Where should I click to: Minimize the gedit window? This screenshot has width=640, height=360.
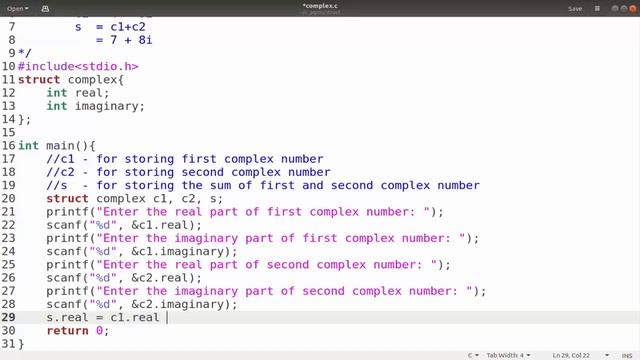point(615,9)
